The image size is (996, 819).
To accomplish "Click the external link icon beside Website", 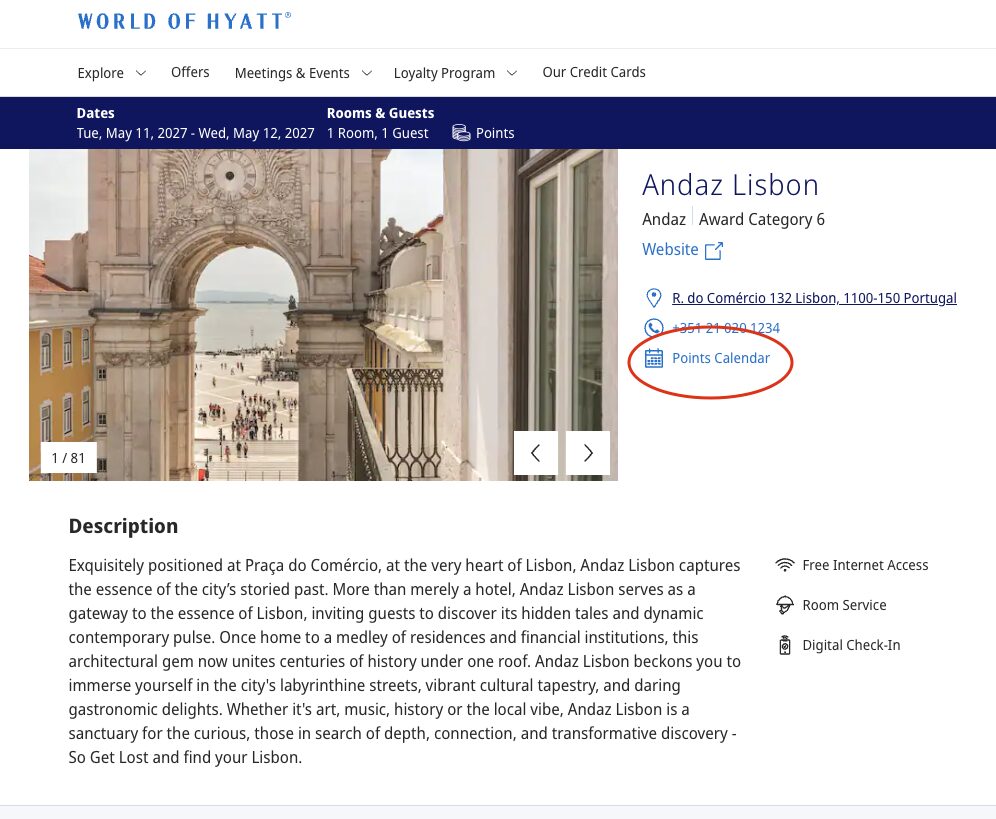I will point(714,250).
